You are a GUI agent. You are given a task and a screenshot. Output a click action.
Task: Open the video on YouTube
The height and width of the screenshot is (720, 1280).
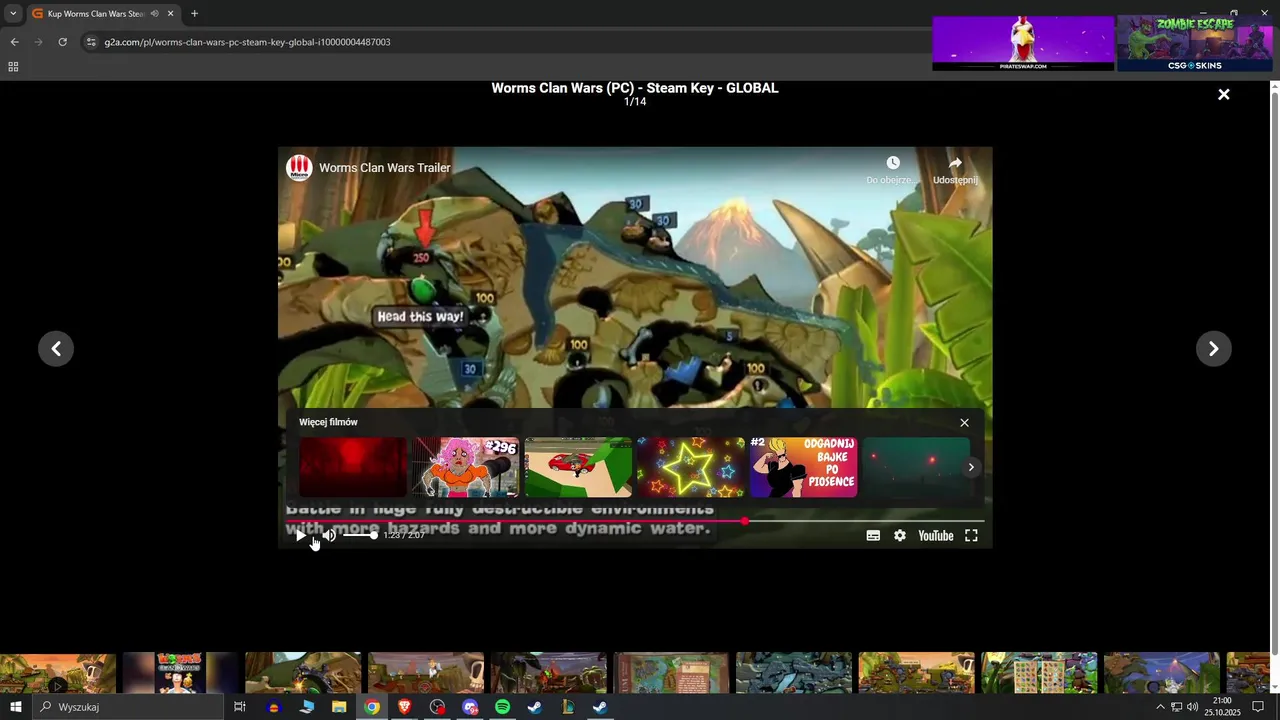coord(936,536)
